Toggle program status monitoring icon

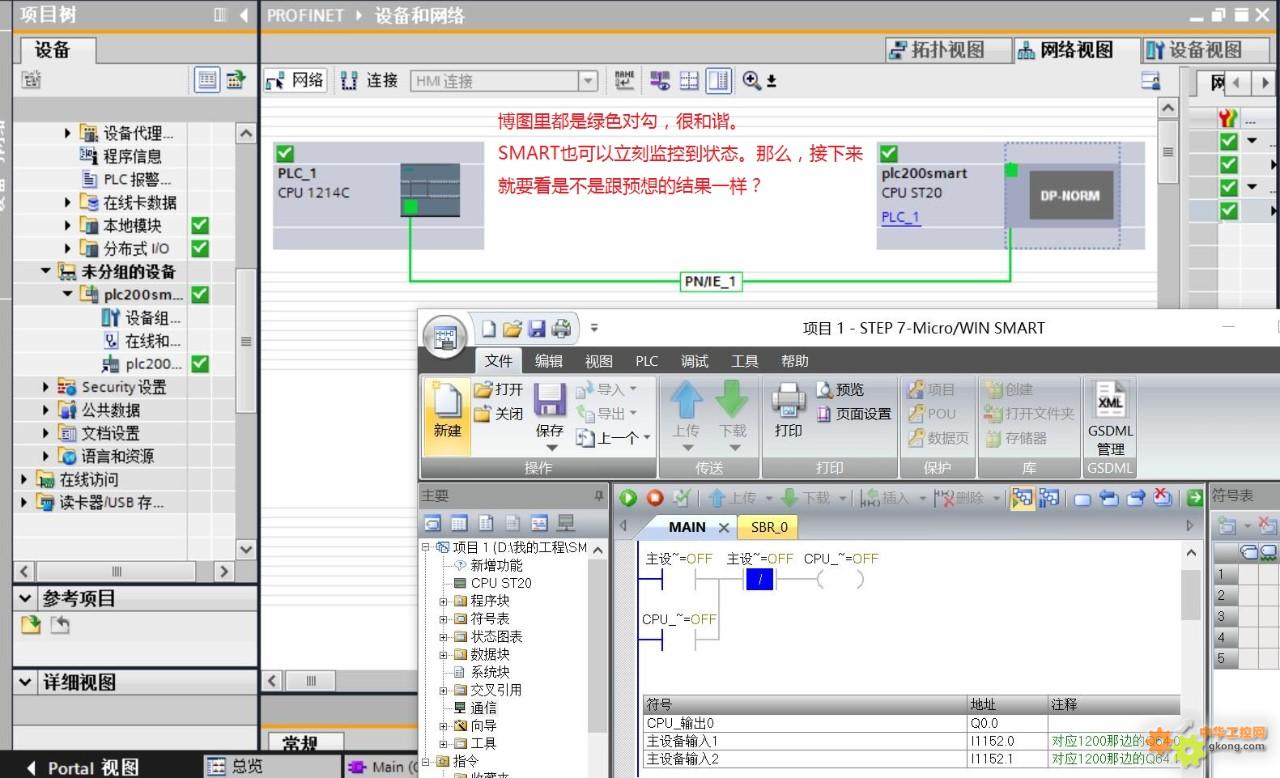coord(1023,497)
